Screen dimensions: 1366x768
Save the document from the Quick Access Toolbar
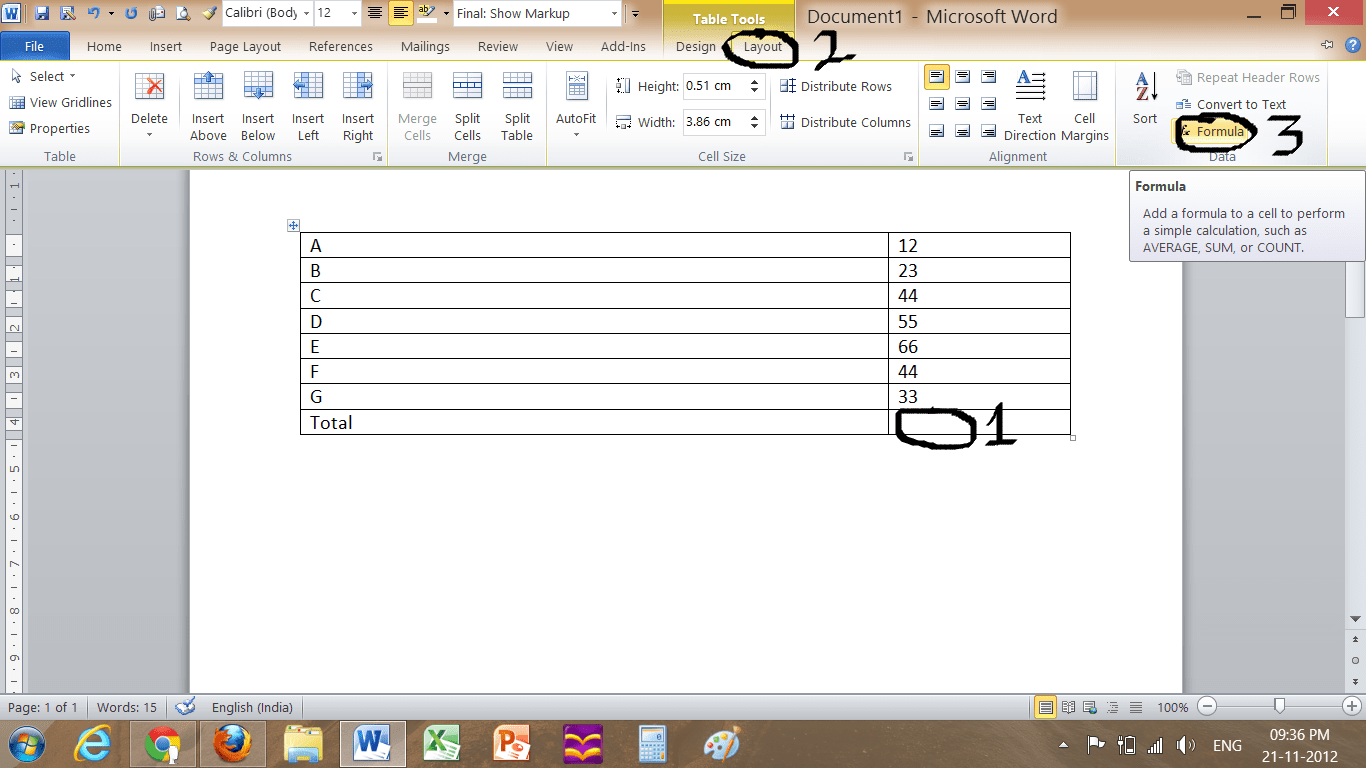42,14
